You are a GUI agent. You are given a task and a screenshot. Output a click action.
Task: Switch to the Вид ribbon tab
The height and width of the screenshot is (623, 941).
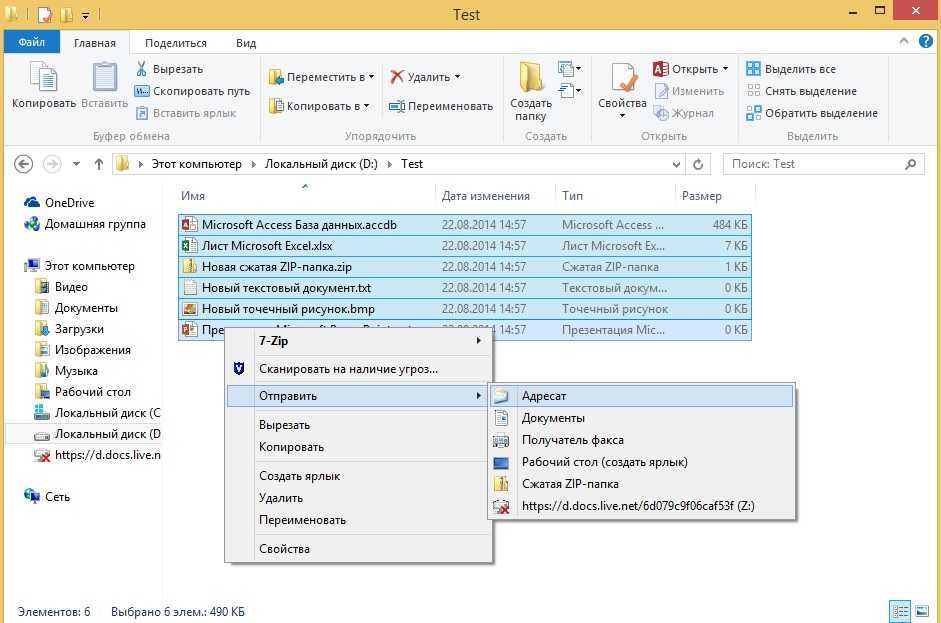click(246, 43)
